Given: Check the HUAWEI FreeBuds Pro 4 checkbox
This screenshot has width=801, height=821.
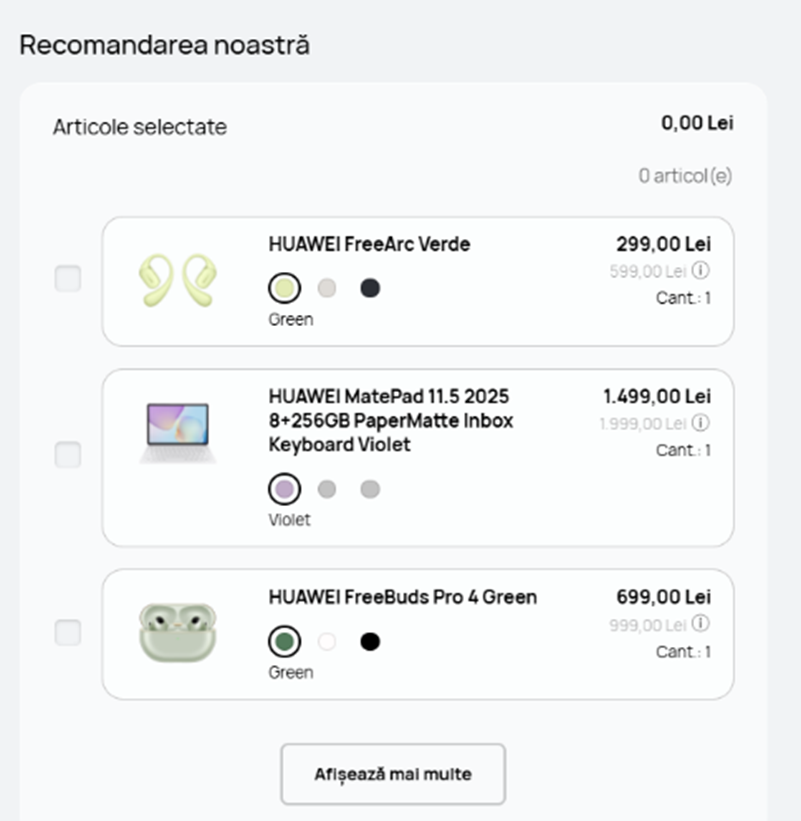Looking at the screenshot, I should (x=68, y=633).
